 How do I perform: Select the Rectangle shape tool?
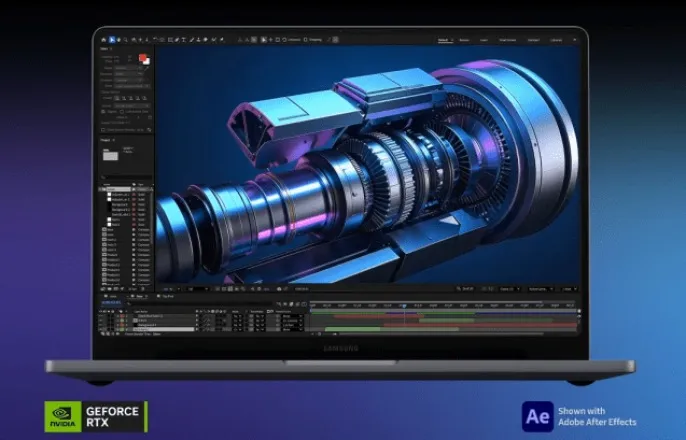(x=170, y=40)
